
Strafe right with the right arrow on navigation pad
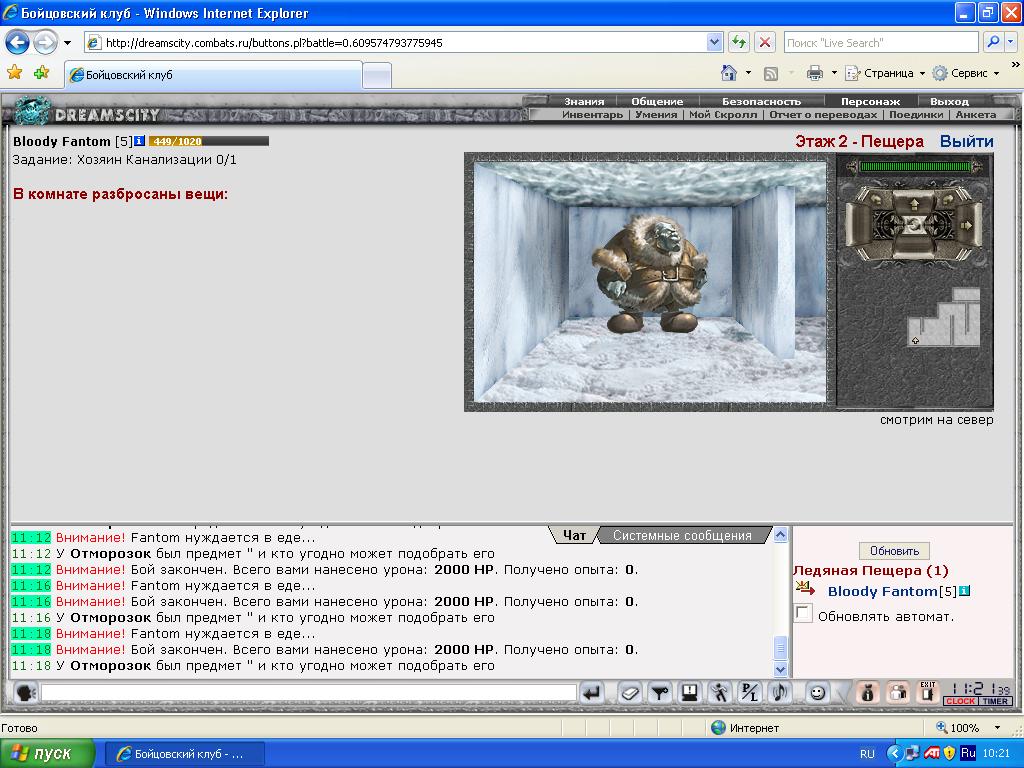(x=967, y=225)
